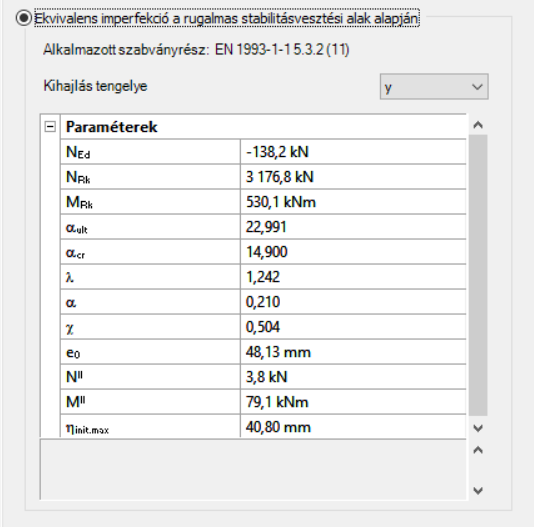
Task: Click the description box scroll up arrow
Action: tap(478, 450)
